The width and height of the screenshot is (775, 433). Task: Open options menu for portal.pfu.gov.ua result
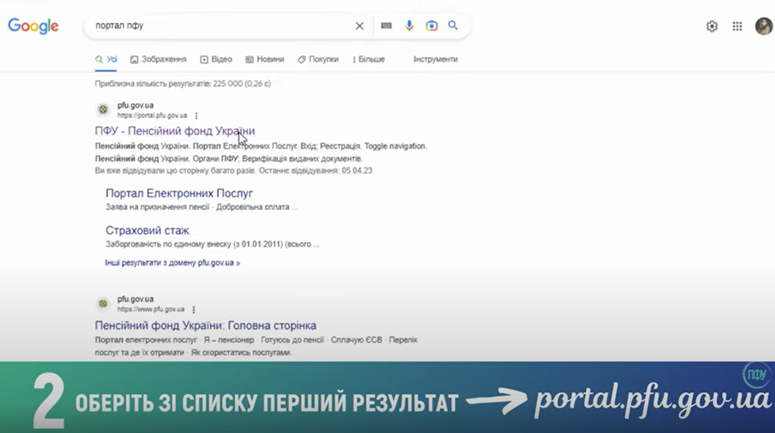point(196,116)
